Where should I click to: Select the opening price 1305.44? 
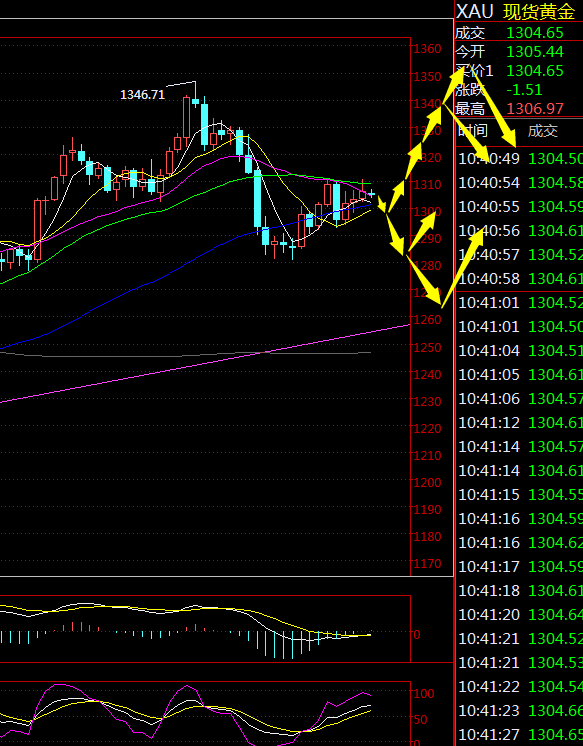coord(535,51)
